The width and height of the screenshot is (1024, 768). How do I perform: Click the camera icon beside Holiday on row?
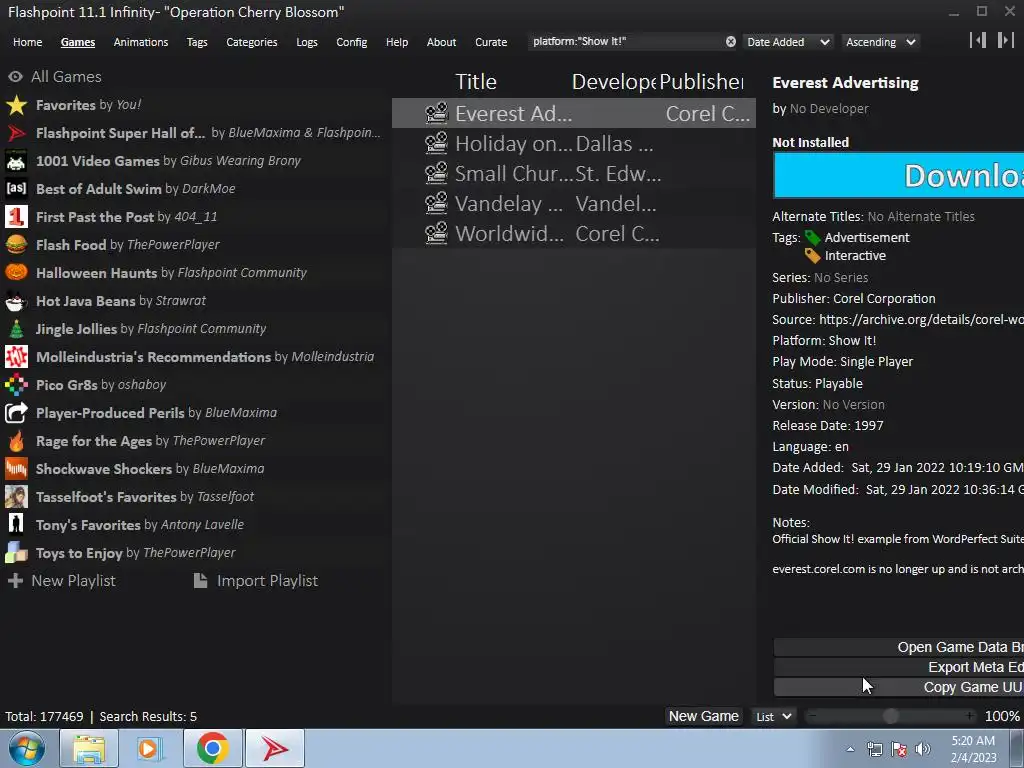tap(436, 144)
